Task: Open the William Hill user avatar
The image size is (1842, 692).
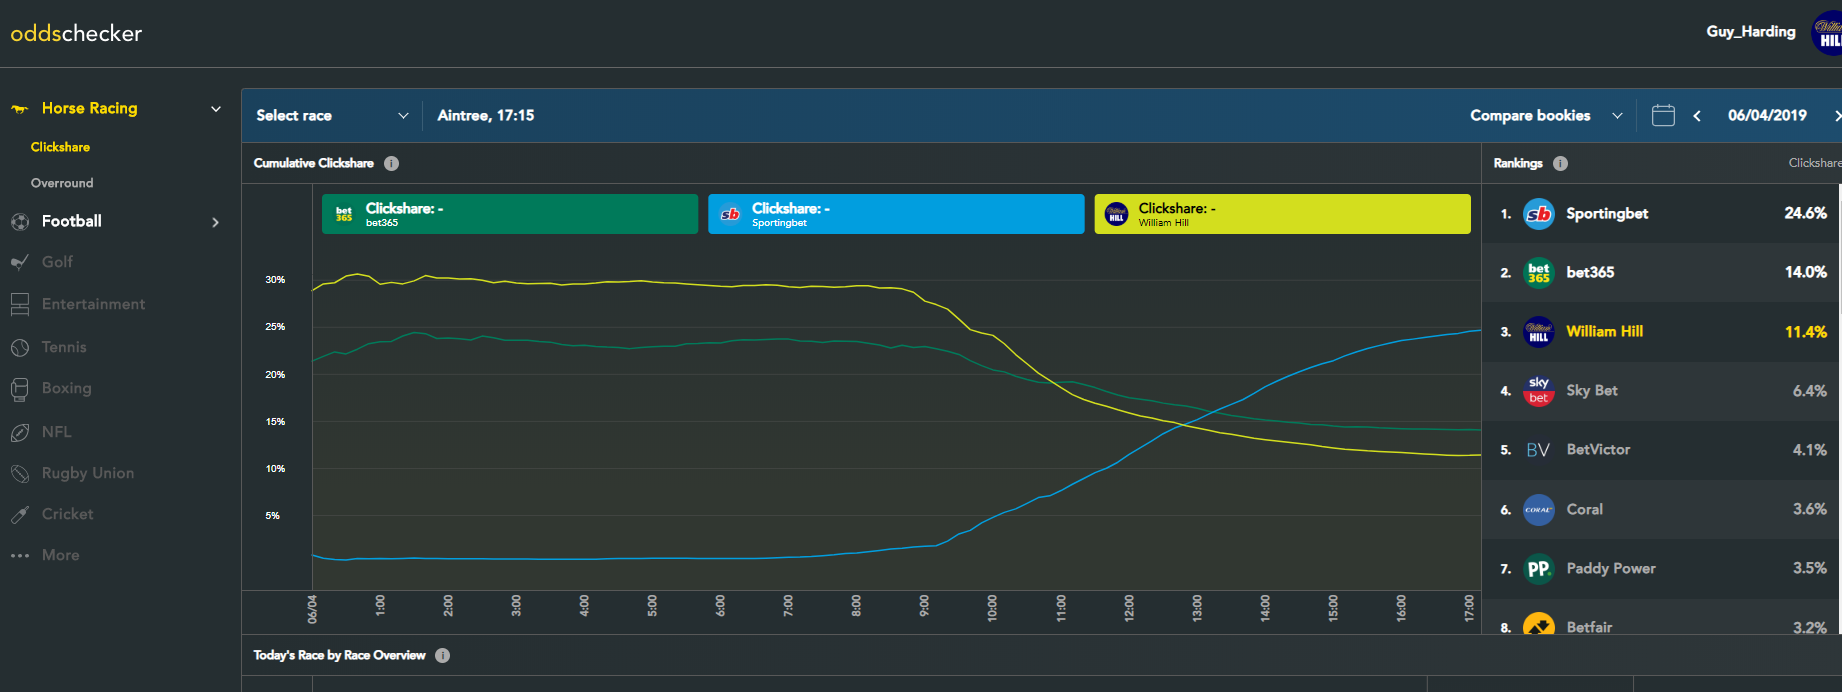Action: [x=1829, y=33]
